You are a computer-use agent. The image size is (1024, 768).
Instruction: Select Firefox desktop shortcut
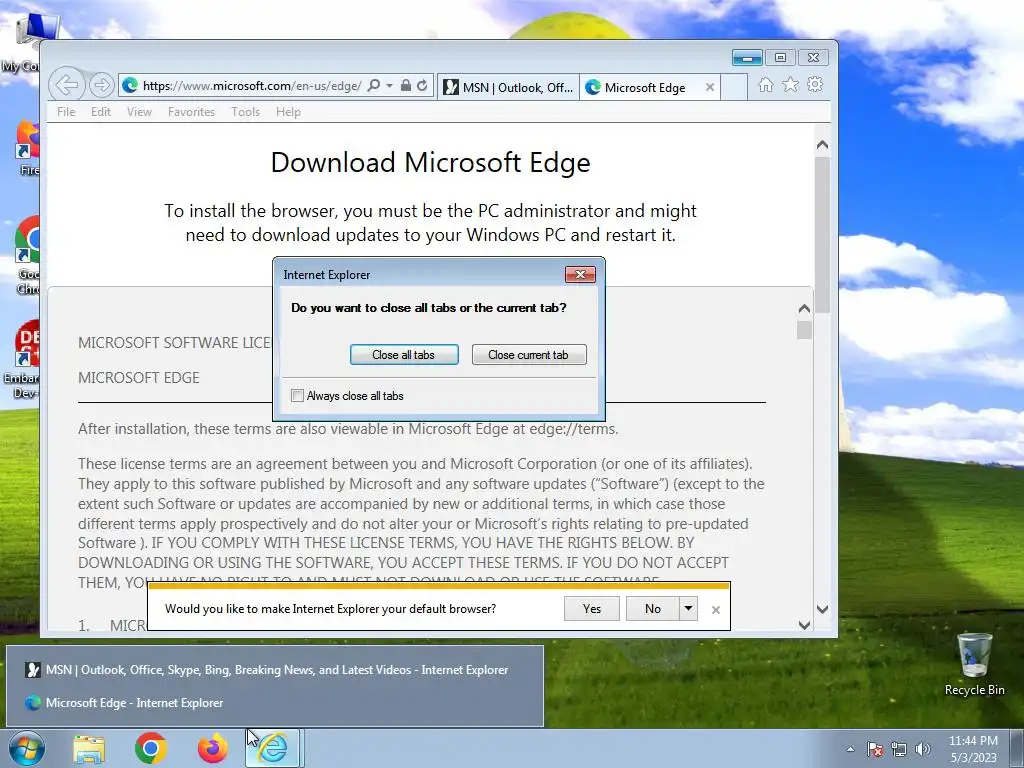click(x=29, y=149)
